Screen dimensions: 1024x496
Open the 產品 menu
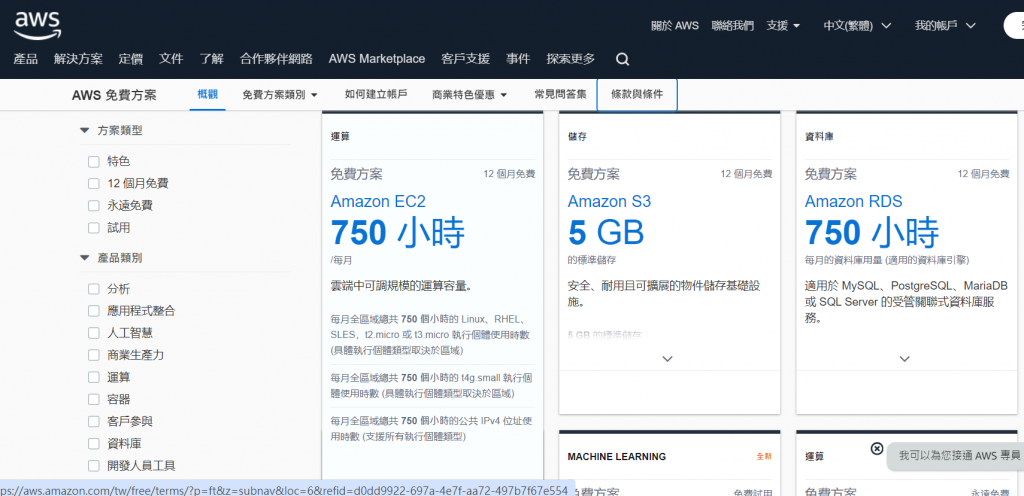25,59
